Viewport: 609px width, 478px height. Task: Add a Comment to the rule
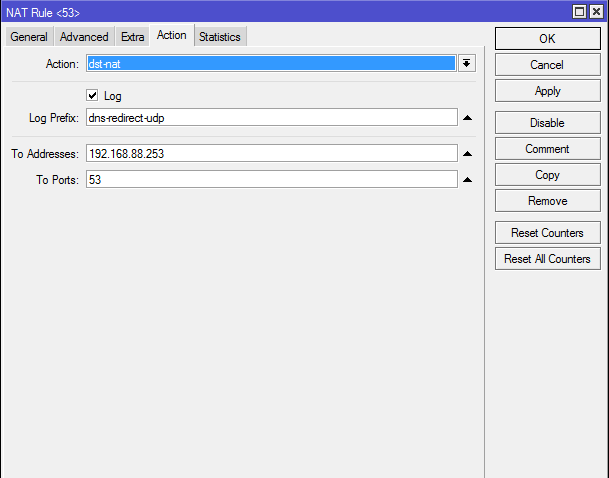[x=548, y=149]
